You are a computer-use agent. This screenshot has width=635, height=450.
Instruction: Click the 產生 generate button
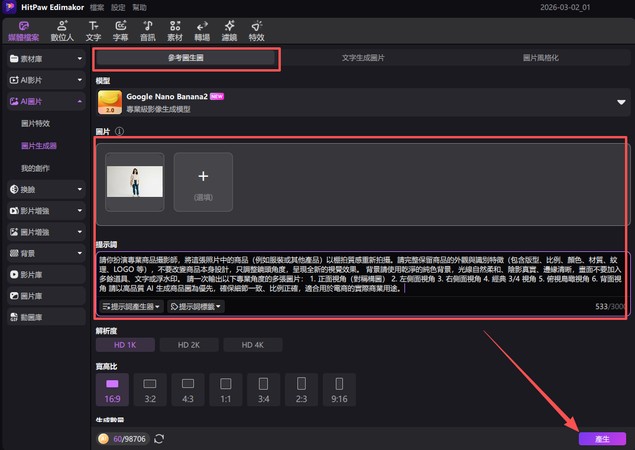tap(602, 439)
